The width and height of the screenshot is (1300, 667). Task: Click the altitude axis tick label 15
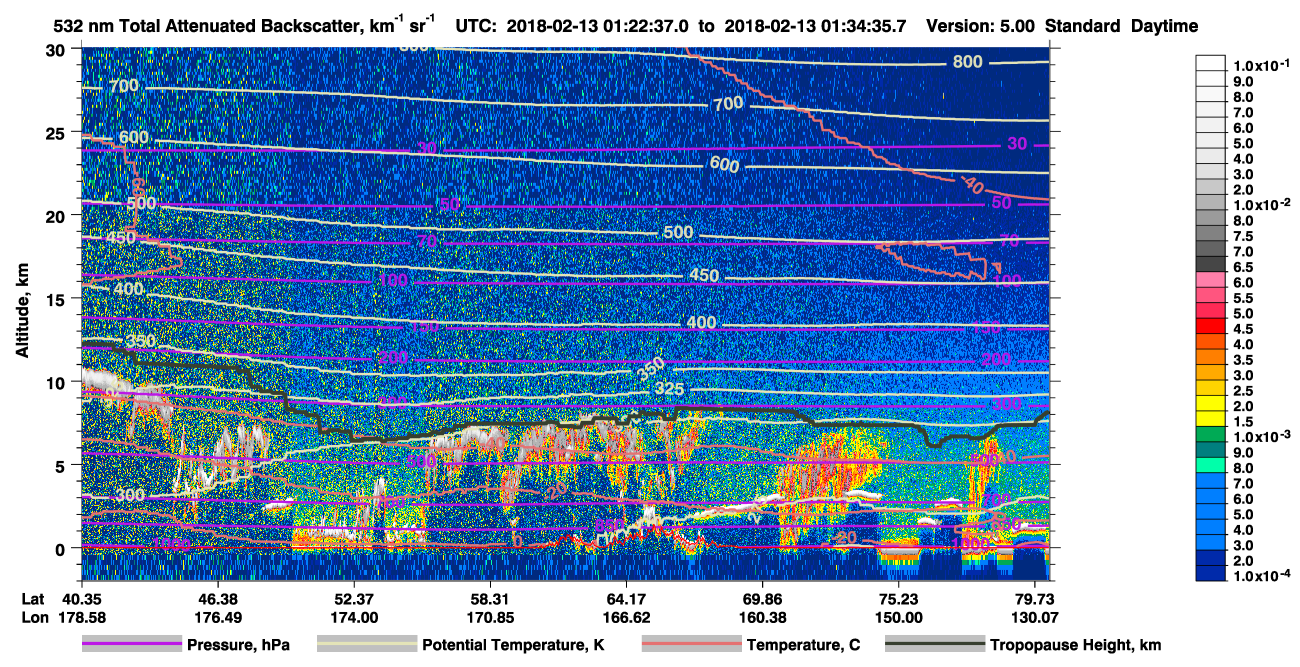[x=57, y=298]
